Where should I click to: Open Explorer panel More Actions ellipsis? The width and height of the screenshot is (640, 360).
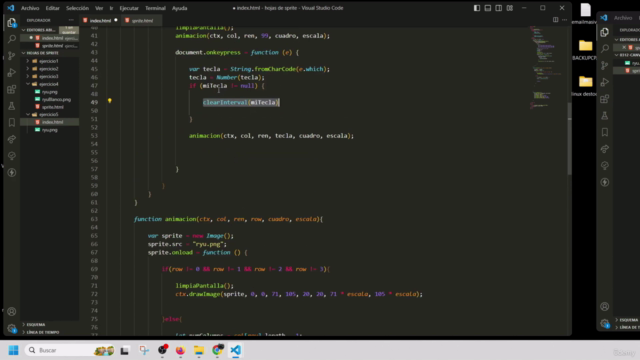[71, 20]
